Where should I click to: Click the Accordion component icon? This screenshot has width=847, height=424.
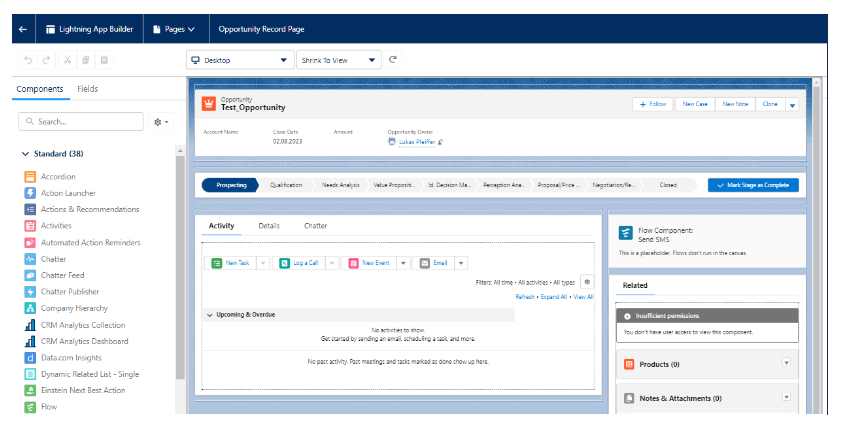[x=30, y=177]
